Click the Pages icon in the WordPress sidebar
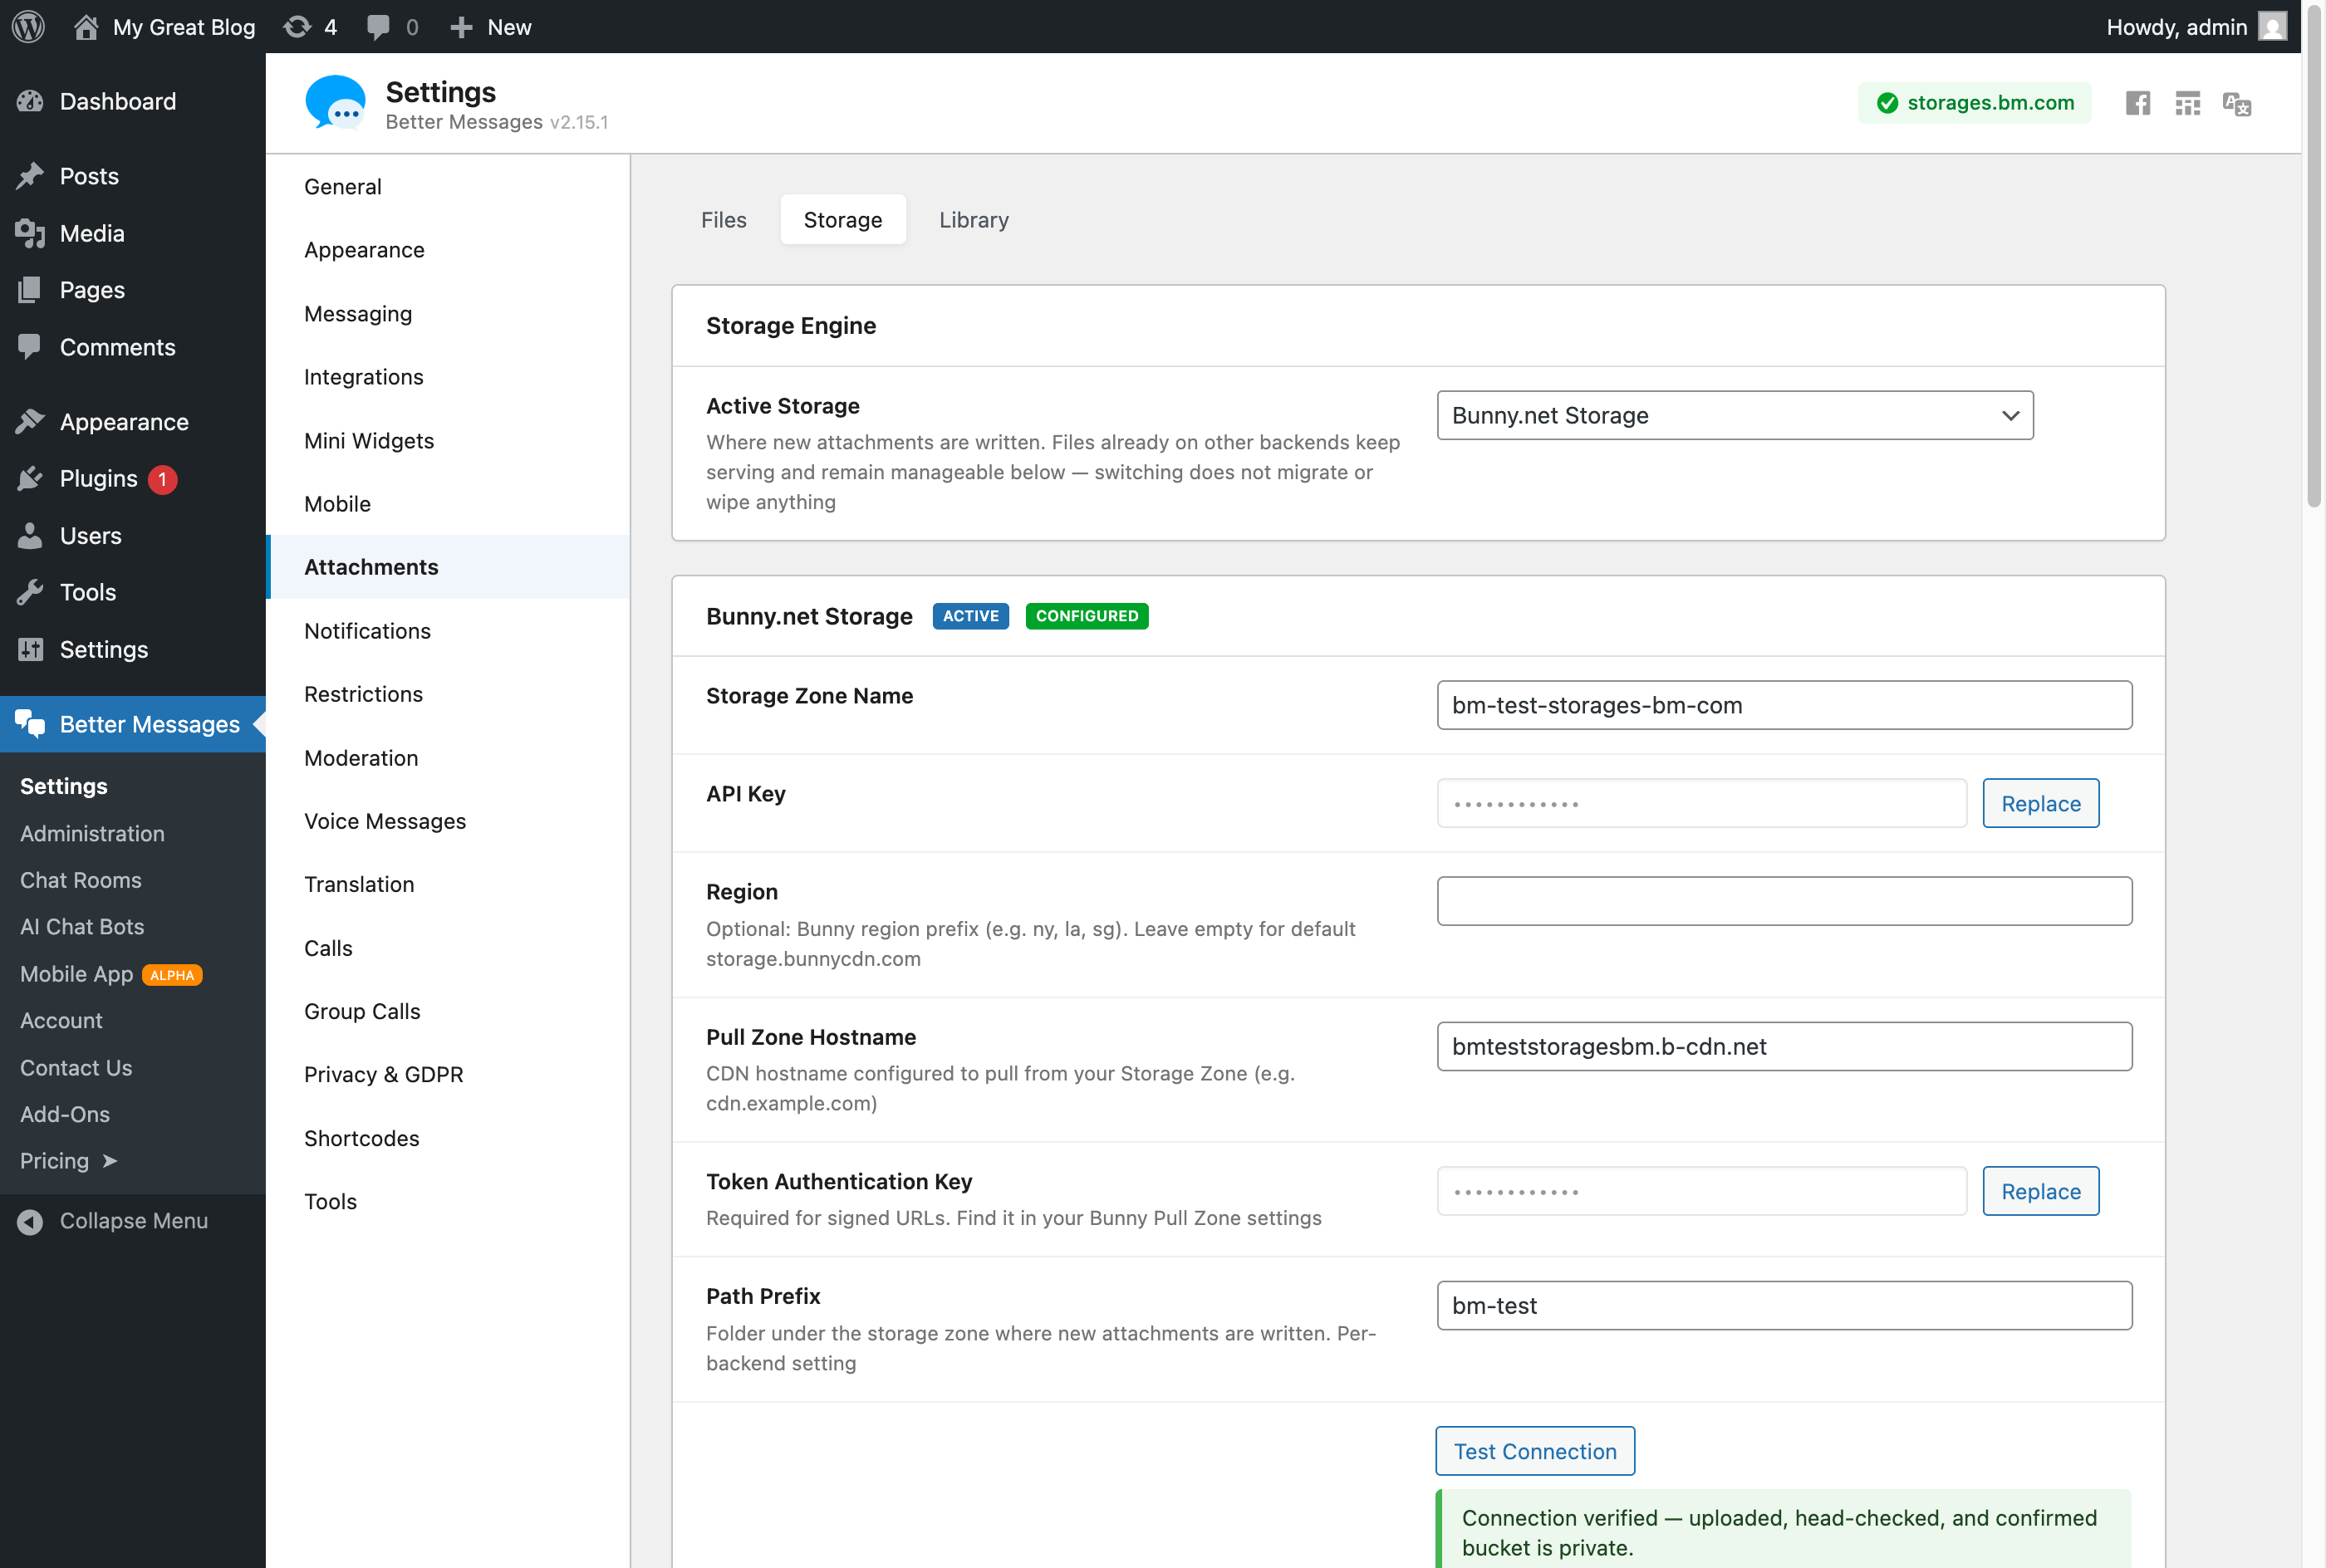Viewport: 2326px width, 1568px height. (x=30, y=290)
